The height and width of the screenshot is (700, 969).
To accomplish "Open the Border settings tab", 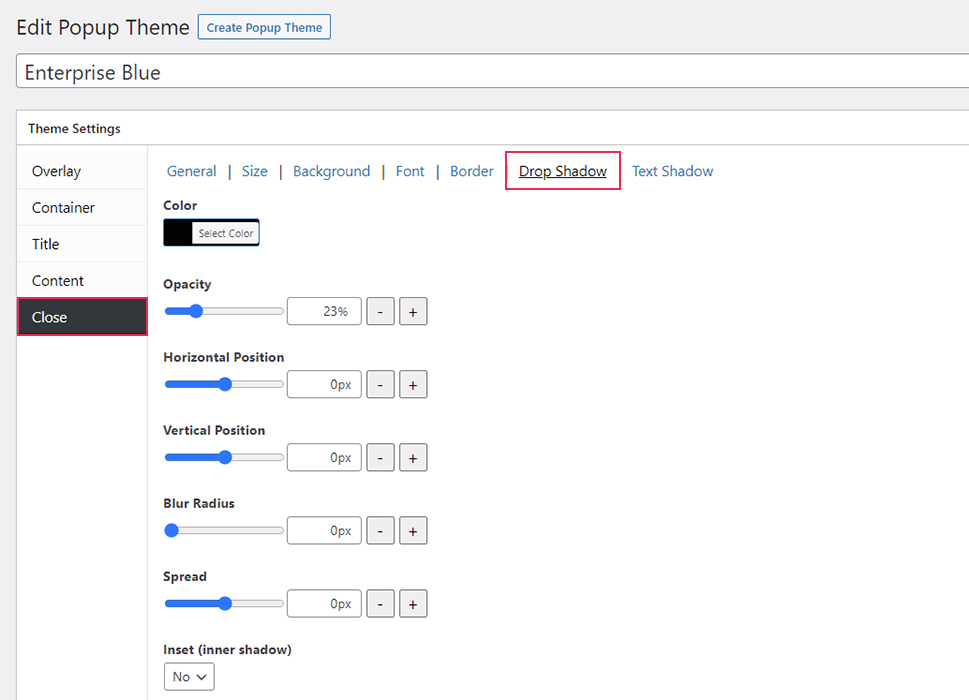I will coord(471,171).
